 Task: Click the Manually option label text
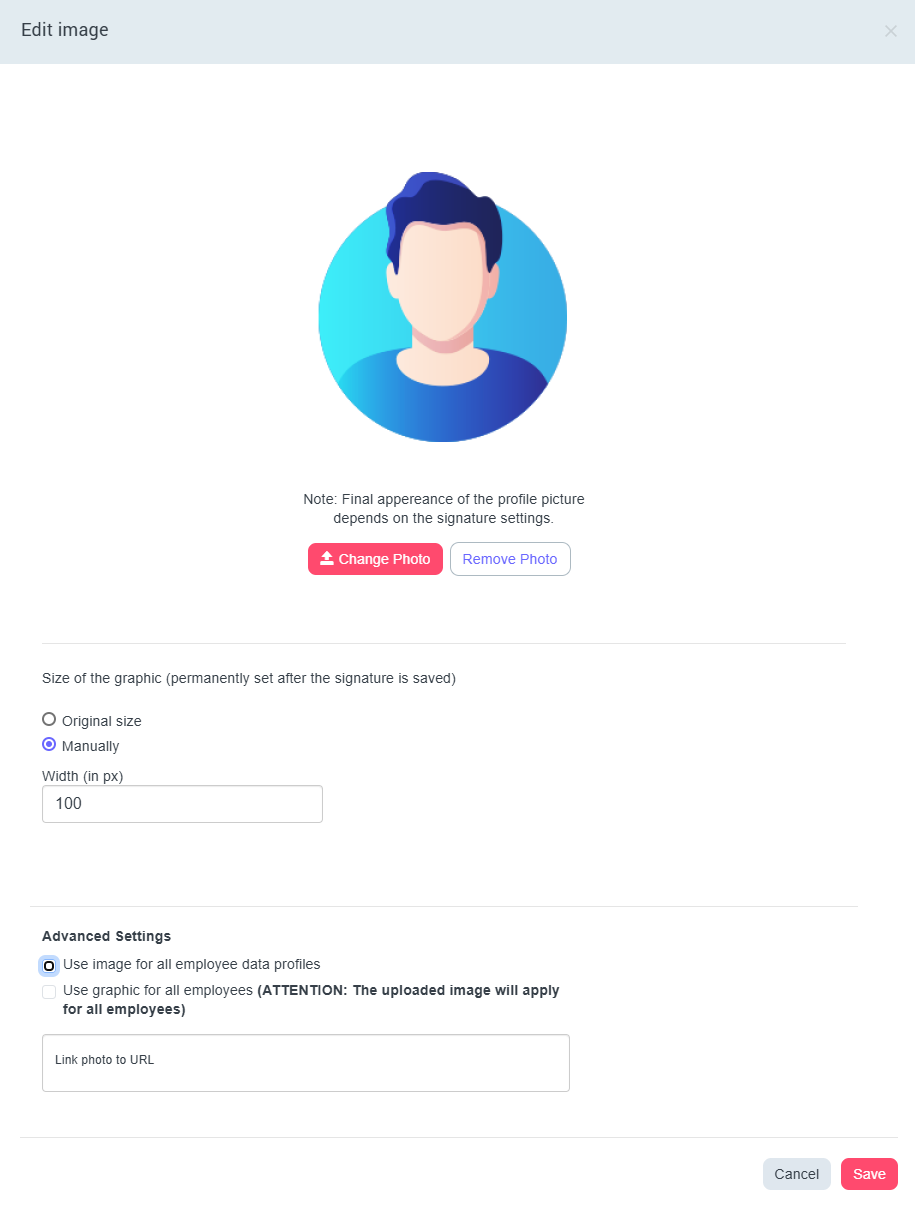pyautogui.click(x=91, y=746)
